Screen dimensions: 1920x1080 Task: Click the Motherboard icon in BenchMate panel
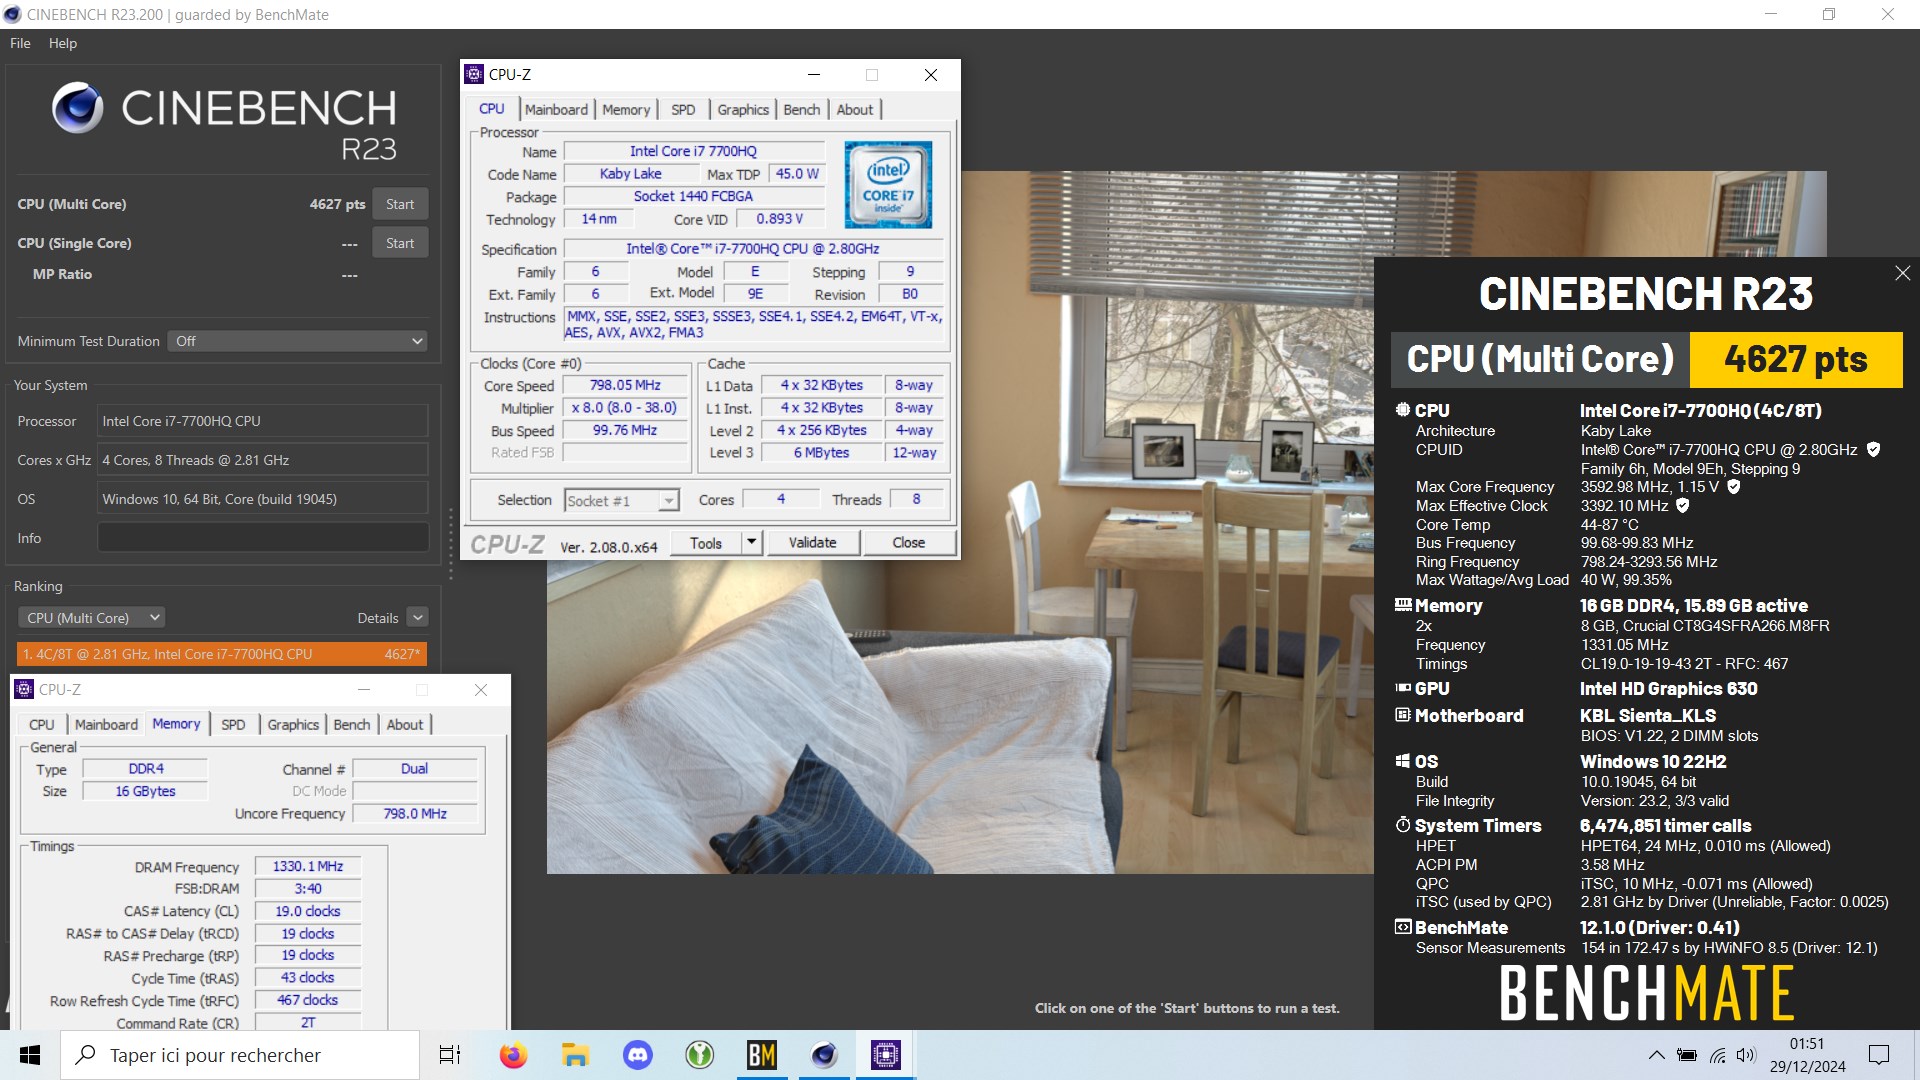coord(1403,715)
